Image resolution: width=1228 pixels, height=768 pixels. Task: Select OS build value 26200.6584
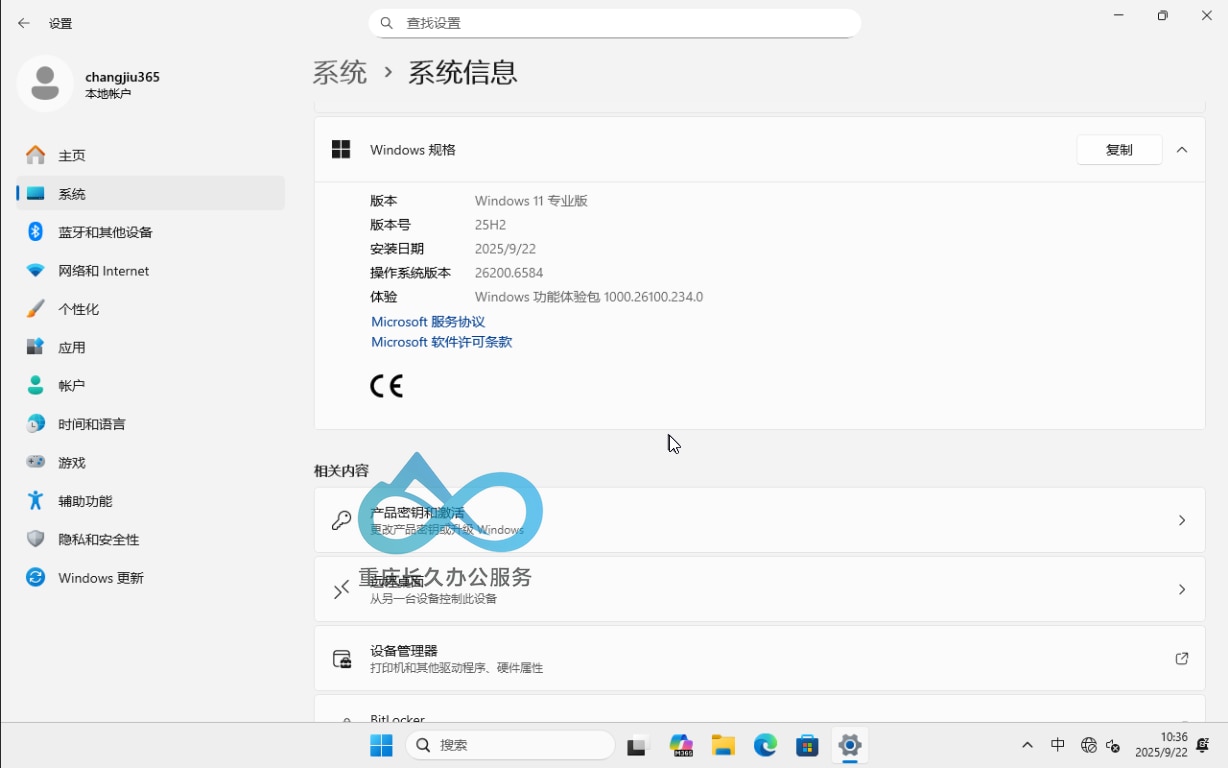pyautogui.click(x=509, y=273)
